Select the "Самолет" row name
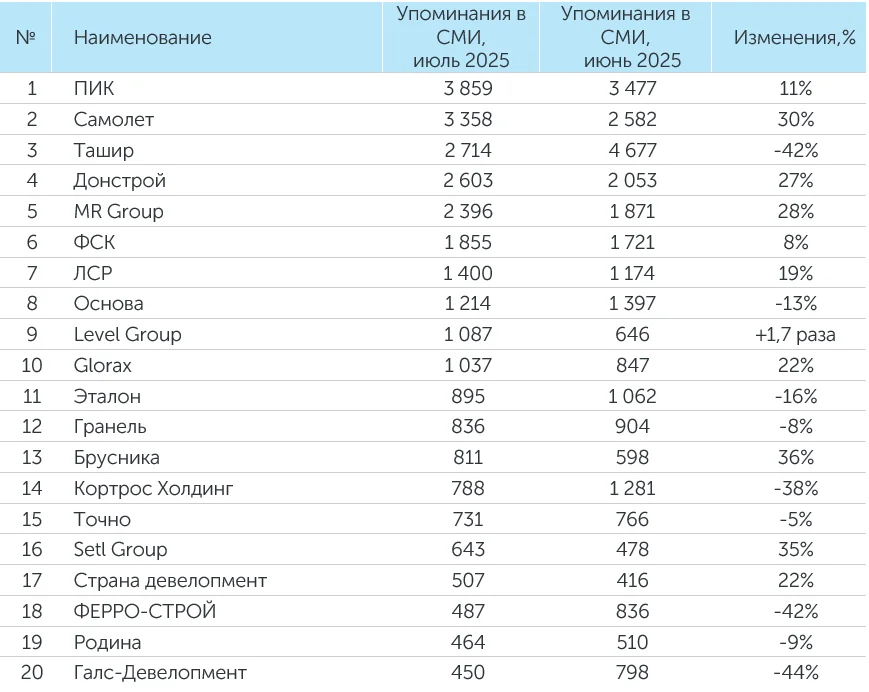The height and width of the screenshot is (692, 869). (114, 120)
